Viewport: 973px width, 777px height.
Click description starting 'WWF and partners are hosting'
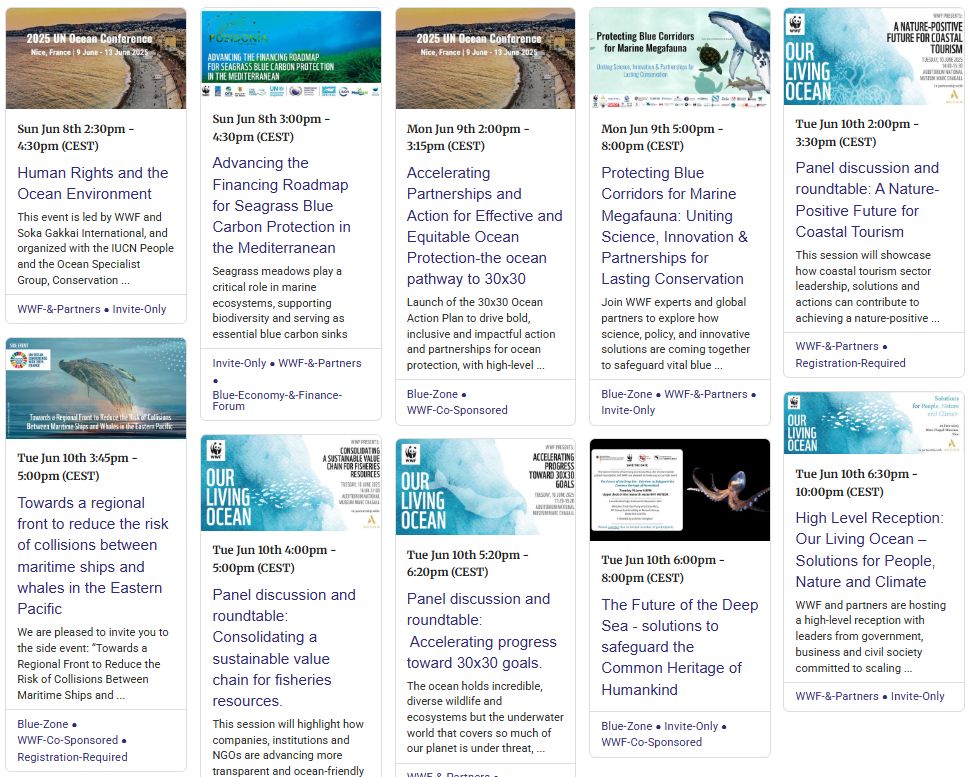click(871, 636)
